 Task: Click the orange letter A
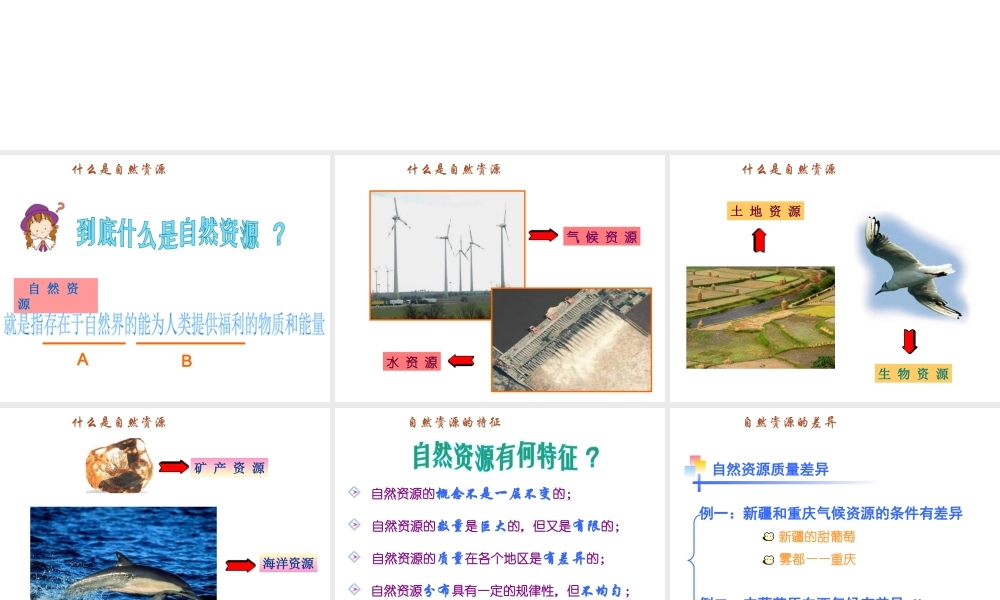click(x=82, y=360)
